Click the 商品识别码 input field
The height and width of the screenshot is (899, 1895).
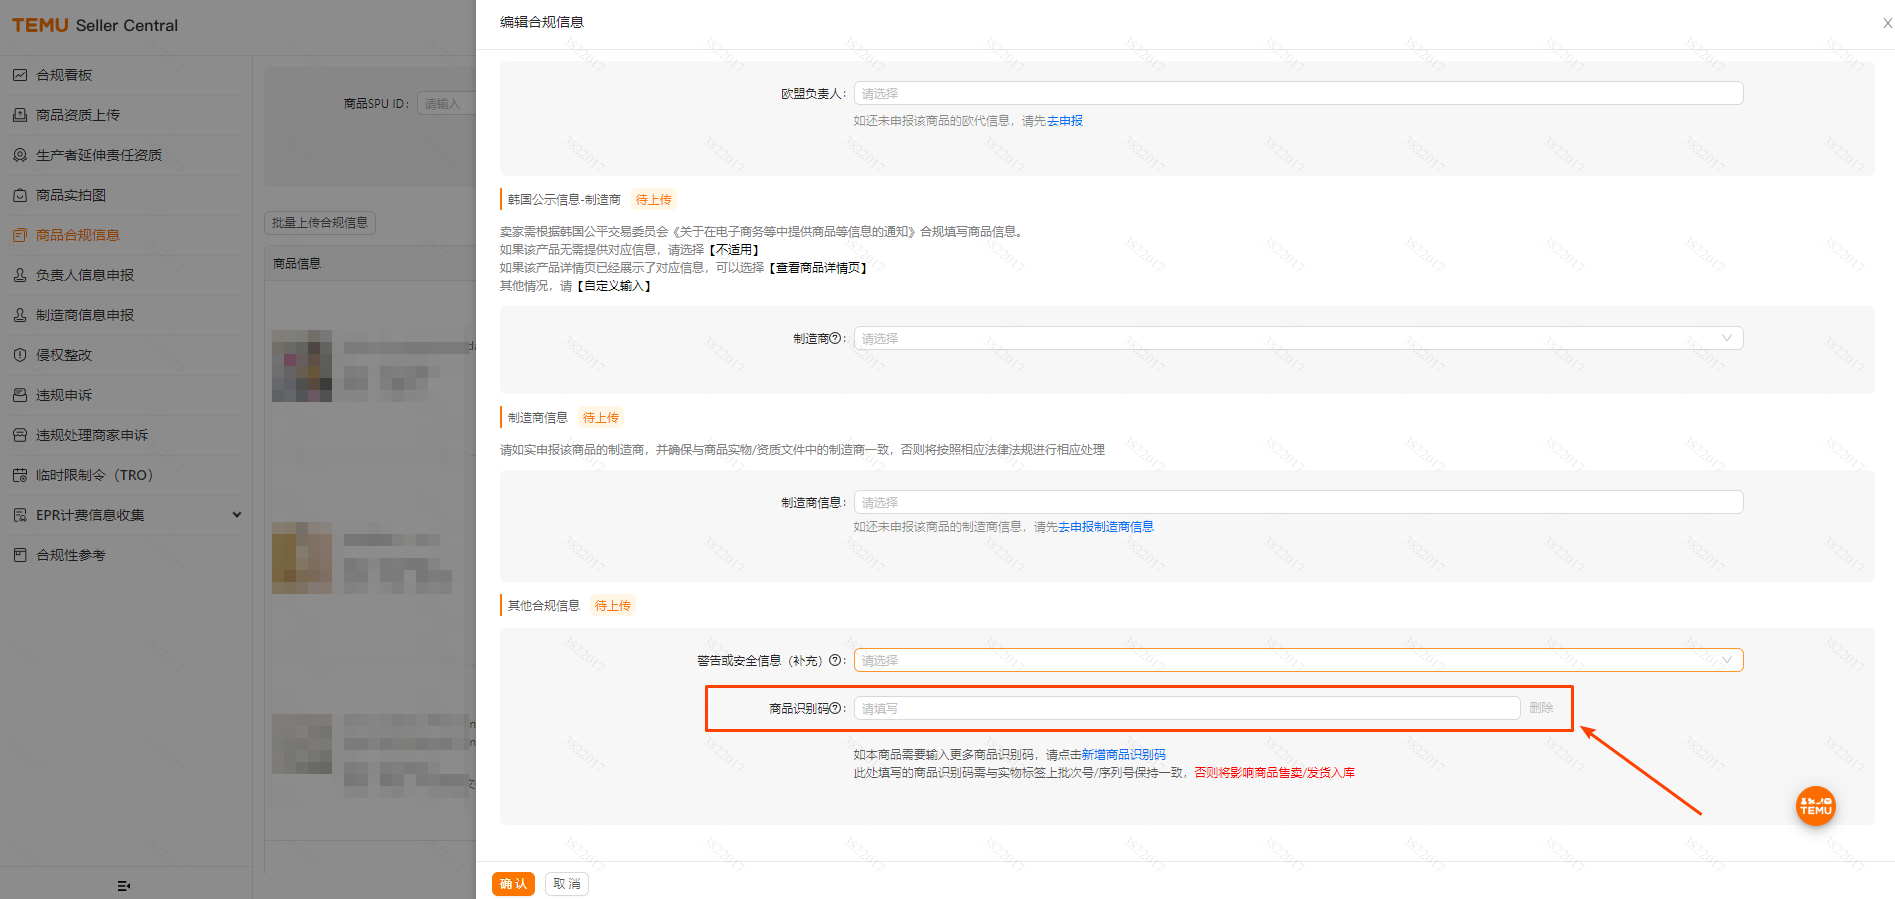coord(1187,708)
